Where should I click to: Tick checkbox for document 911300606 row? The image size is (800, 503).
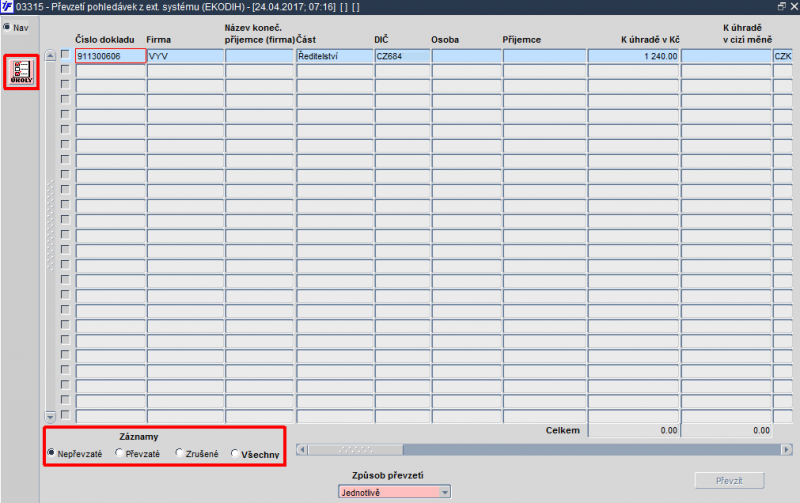(x=65, y=54)
